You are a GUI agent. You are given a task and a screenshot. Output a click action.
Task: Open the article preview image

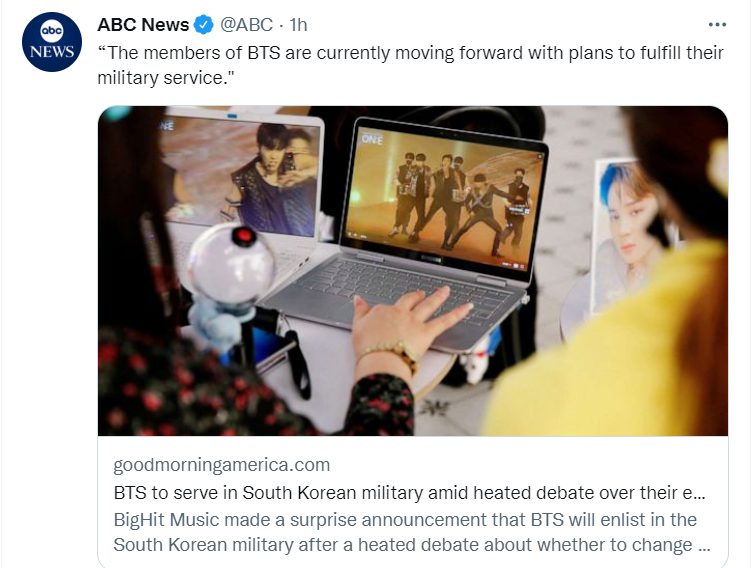[x=413, y=271]
